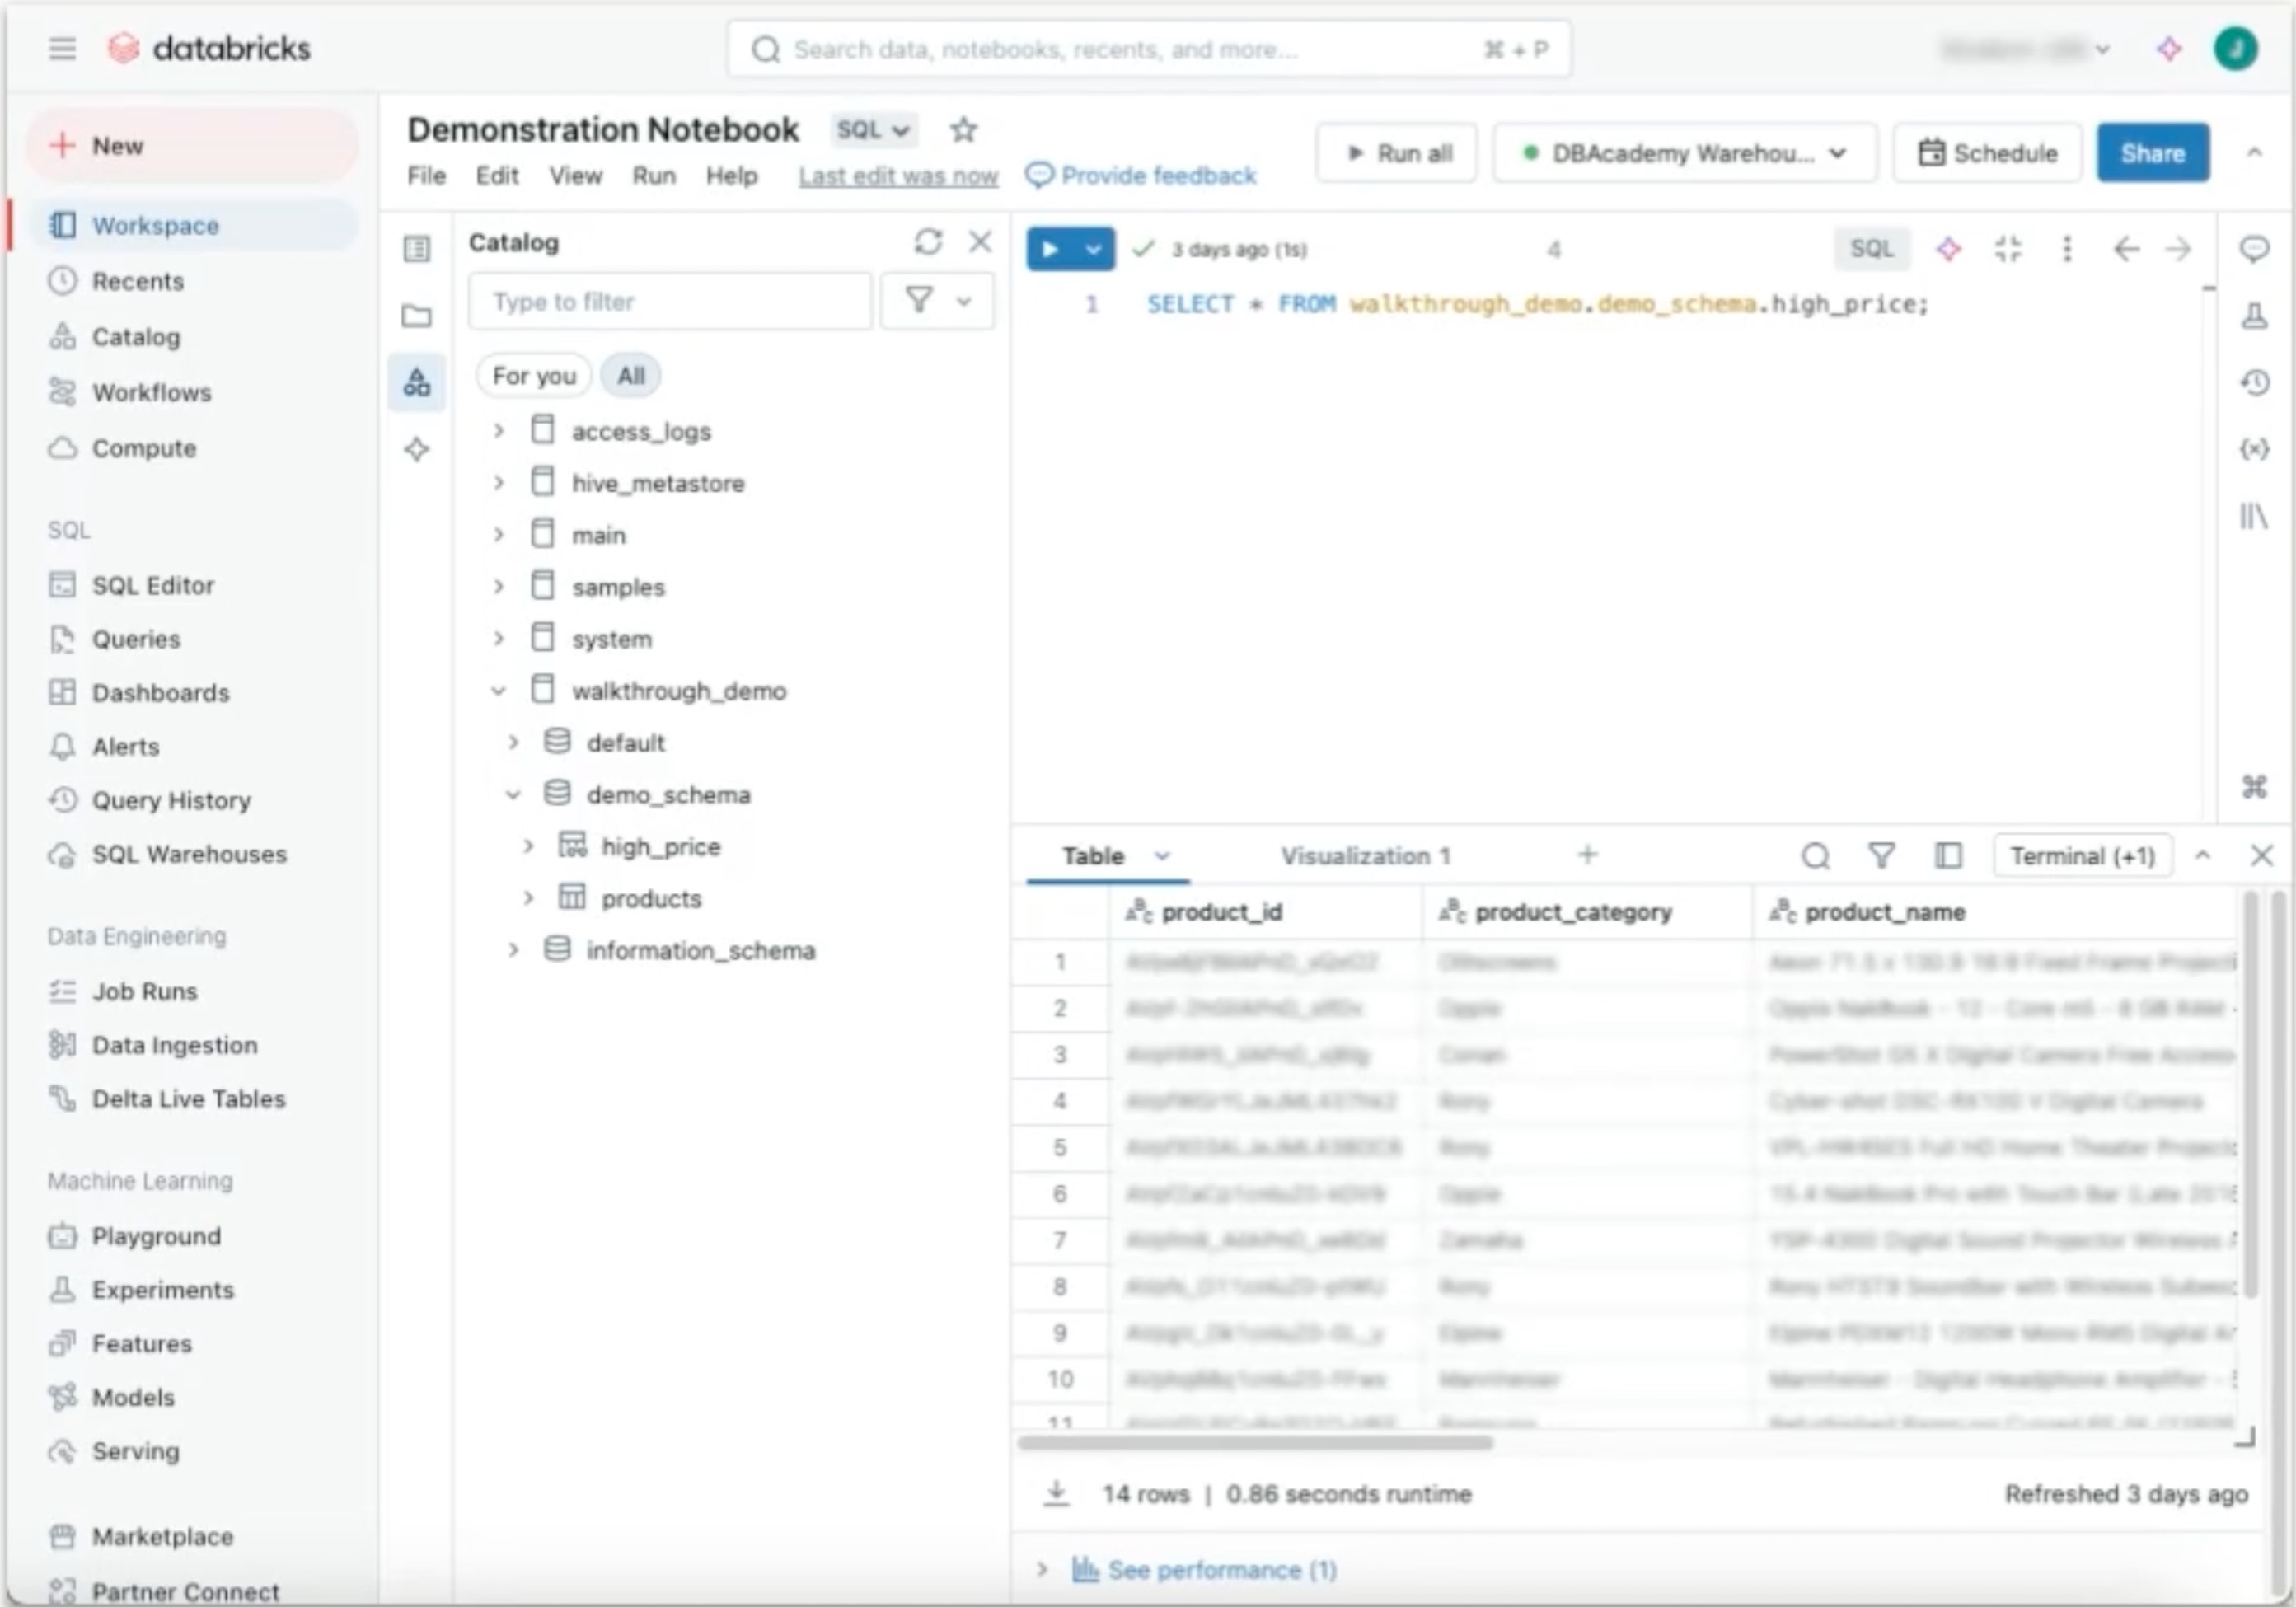Collapse the demo_schema node

(x=513, y=794)
